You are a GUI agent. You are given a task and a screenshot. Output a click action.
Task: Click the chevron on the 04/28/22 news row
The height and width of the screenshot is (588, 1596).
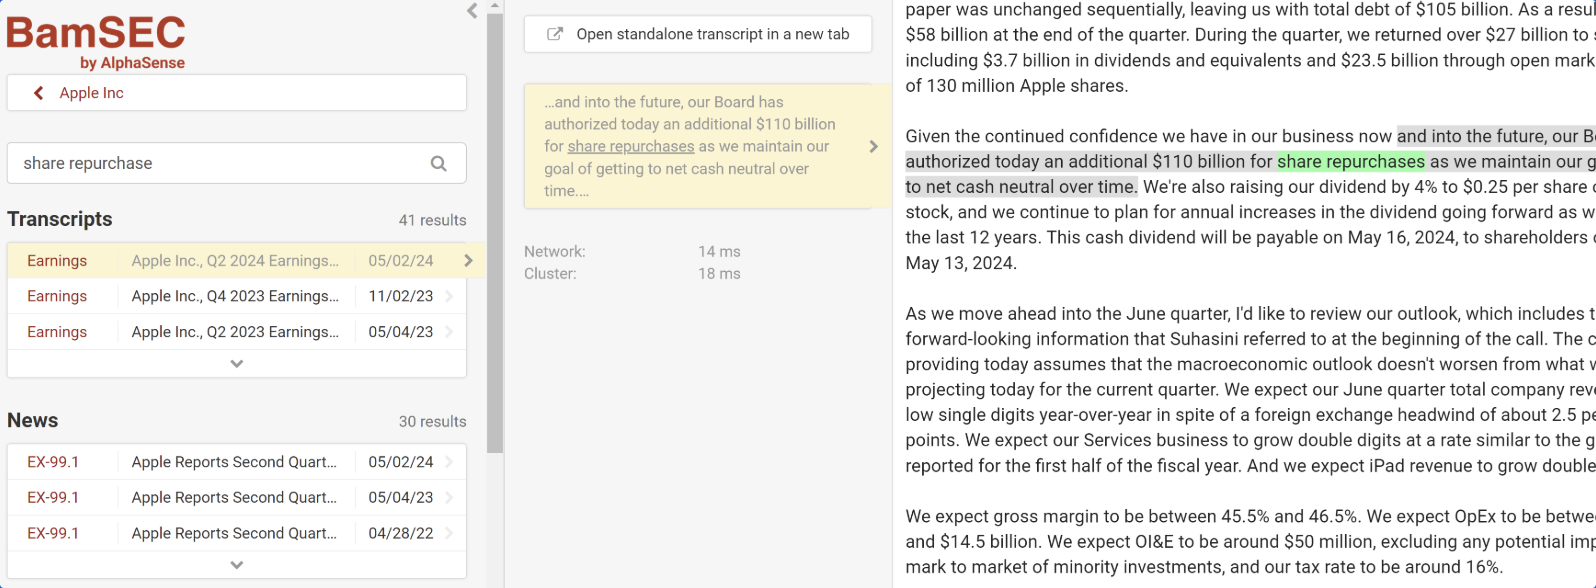(x=451, y=533)
